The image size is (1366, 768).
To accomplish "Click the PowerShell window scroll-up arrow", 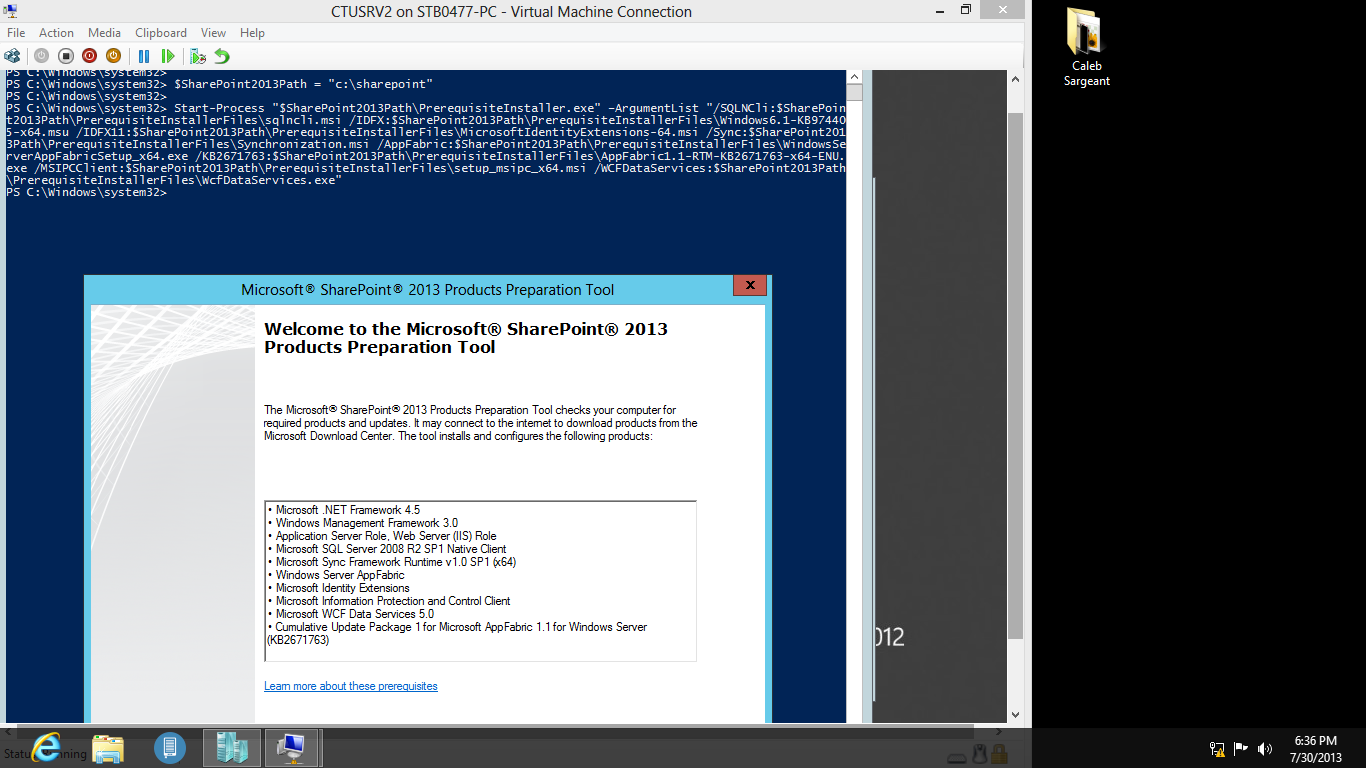I will pyautogui.click(x=854, y=77).
